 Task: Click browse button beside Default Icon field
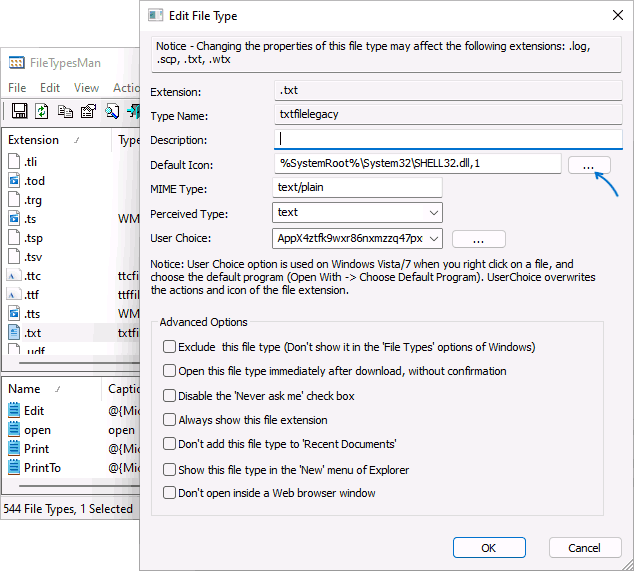click(589, 164)
